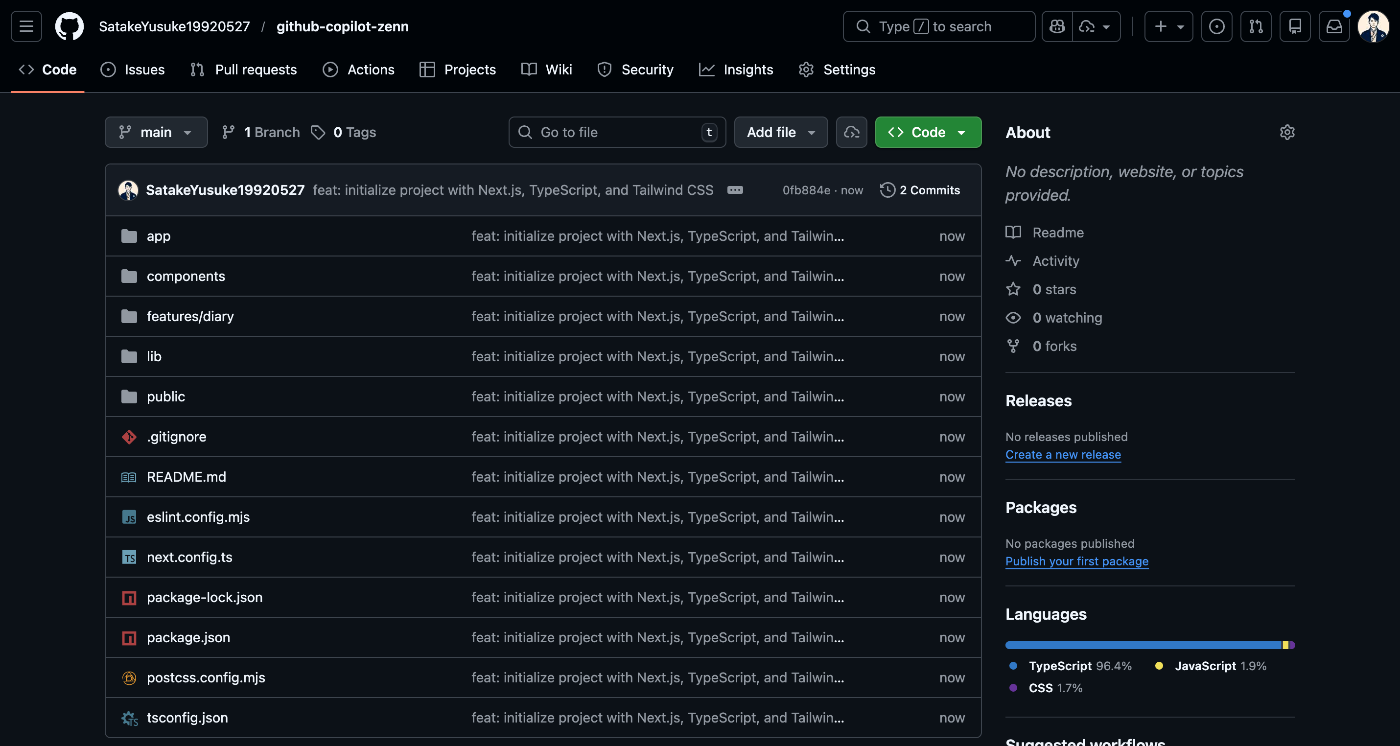Switch to the Projects tab
The width and height of the screenshot is (1400, 746).
[457, 69]
